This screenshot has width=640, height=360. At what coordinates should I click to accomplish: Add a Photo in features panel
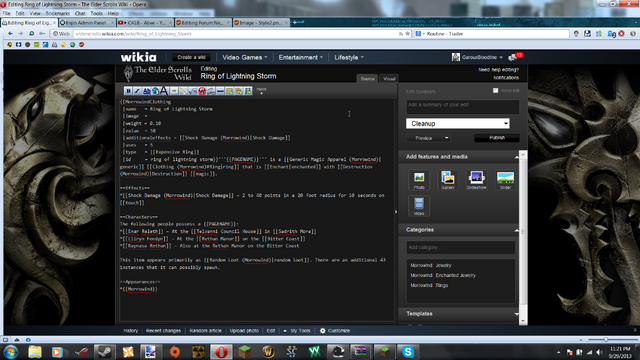(419, 180)
